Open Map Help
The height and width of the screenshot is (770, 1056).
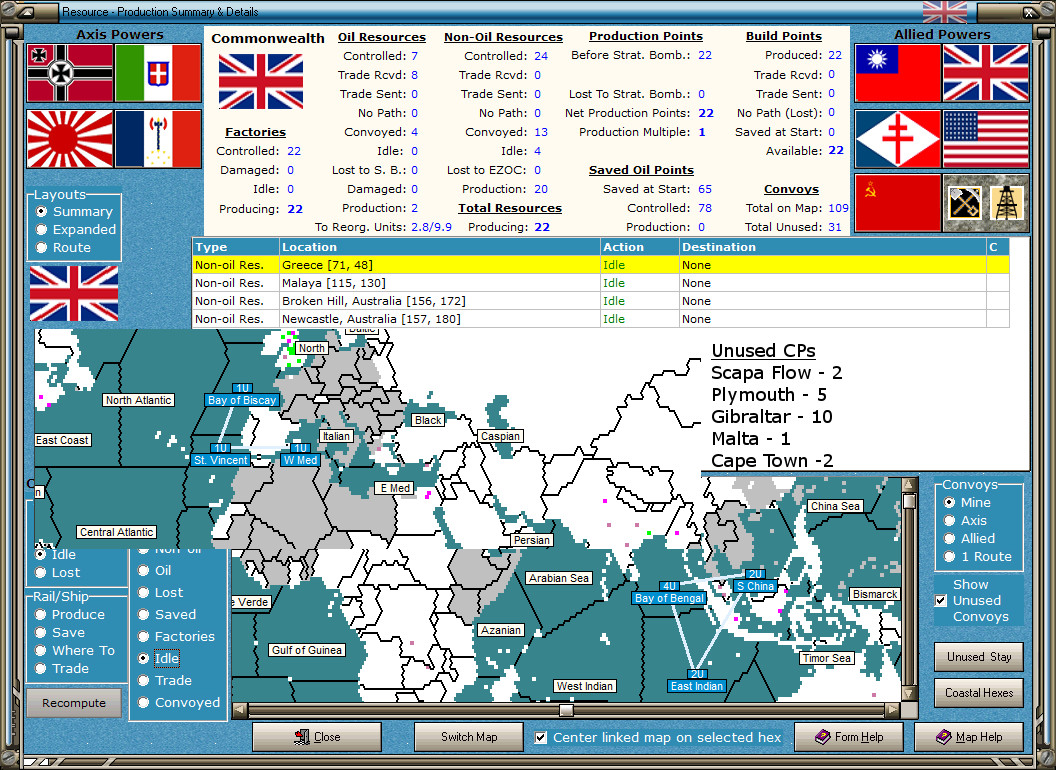[969, 737]
